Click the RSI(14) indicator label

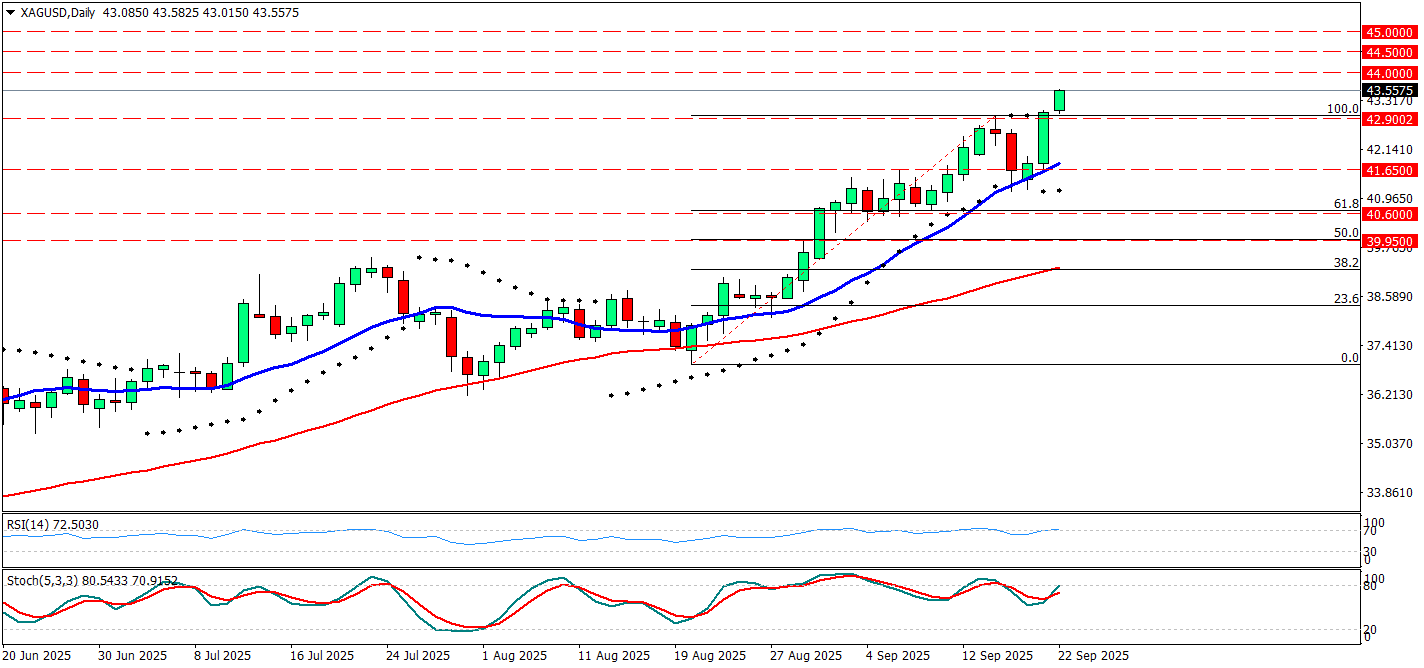pos(52,525)
